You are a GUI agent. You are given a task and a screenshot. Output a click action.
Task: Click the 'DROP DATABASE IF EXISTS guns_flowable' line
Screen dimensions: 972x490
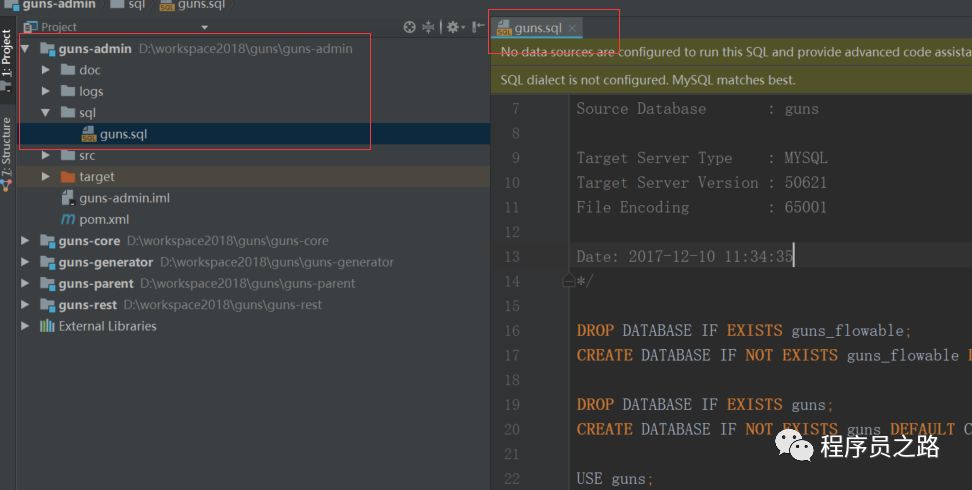(744, 331)
